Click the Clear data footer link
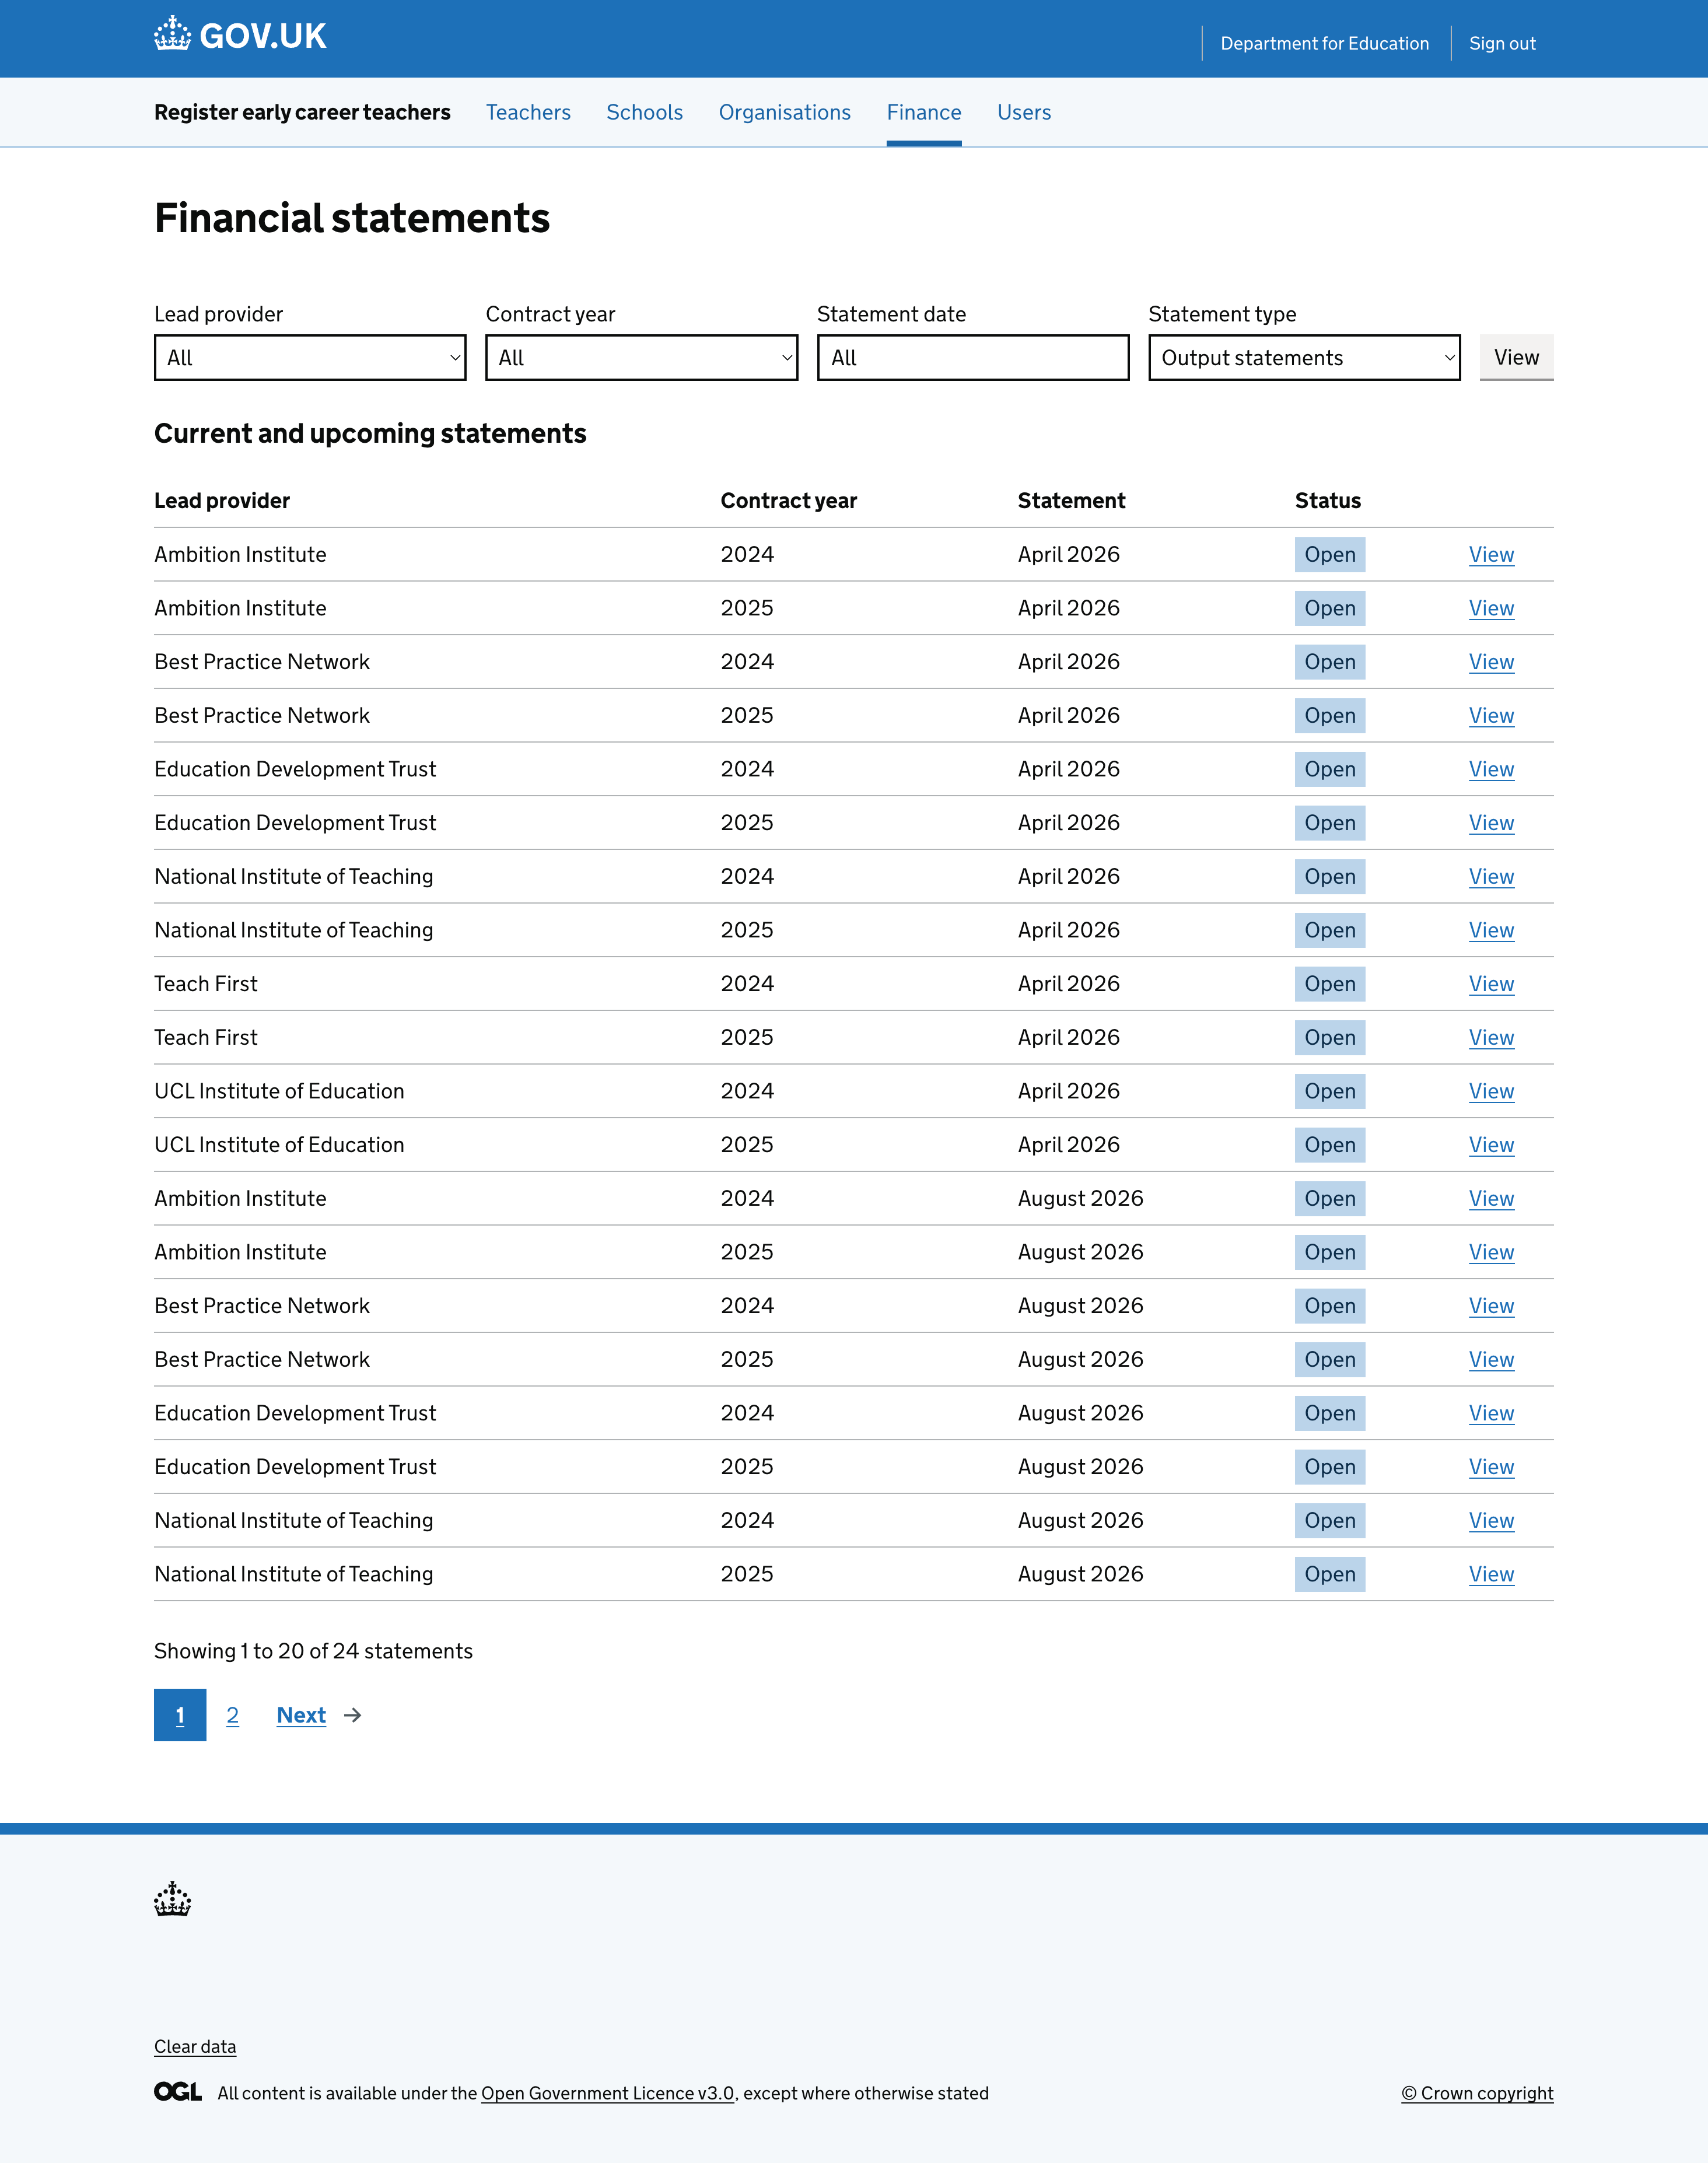1708x2163 pixels. click(195, 2046)
